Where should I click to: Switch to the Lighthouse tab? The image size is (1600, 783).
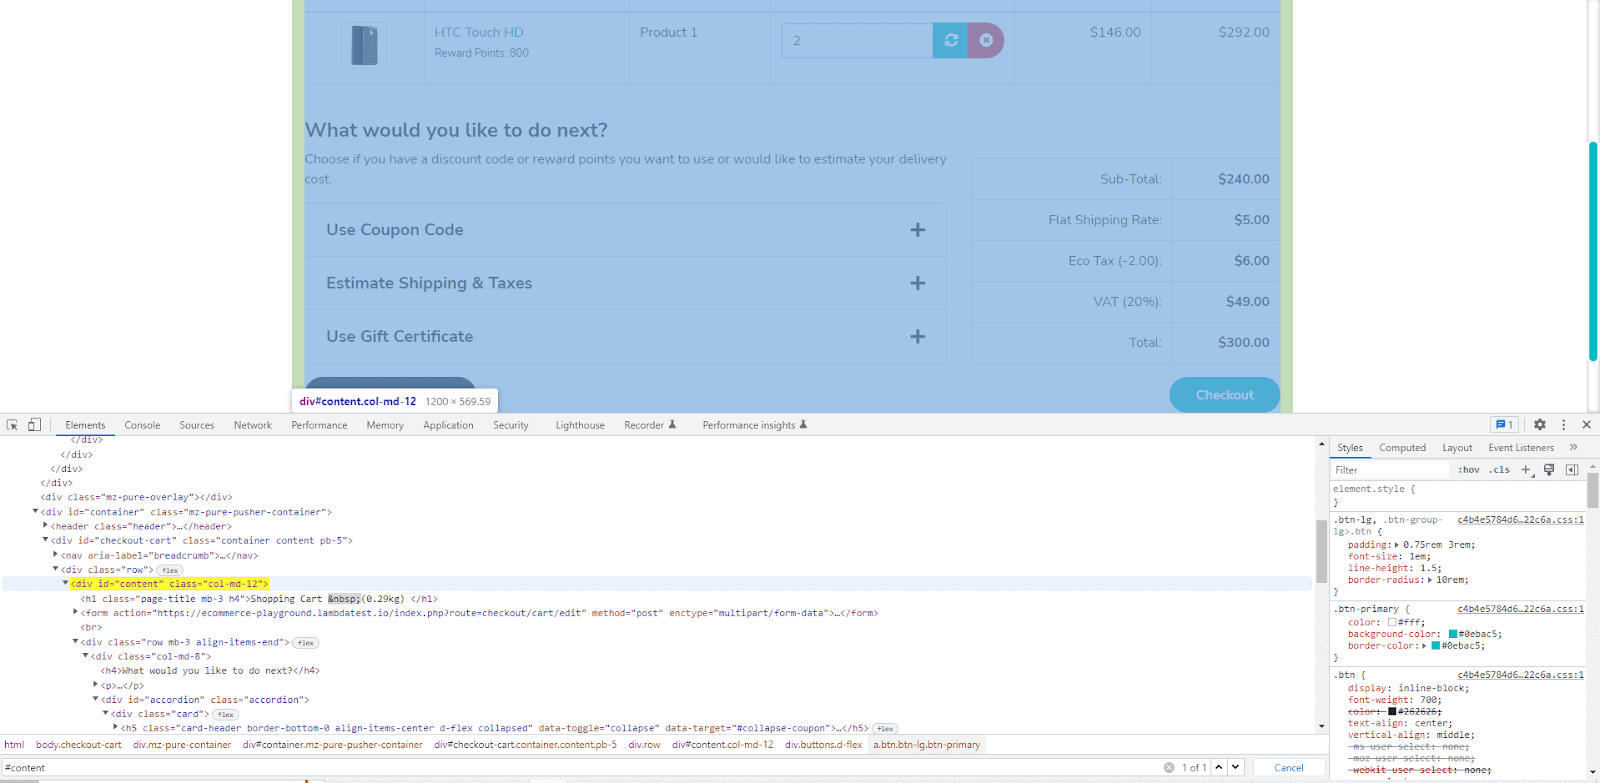coord(580,425)
